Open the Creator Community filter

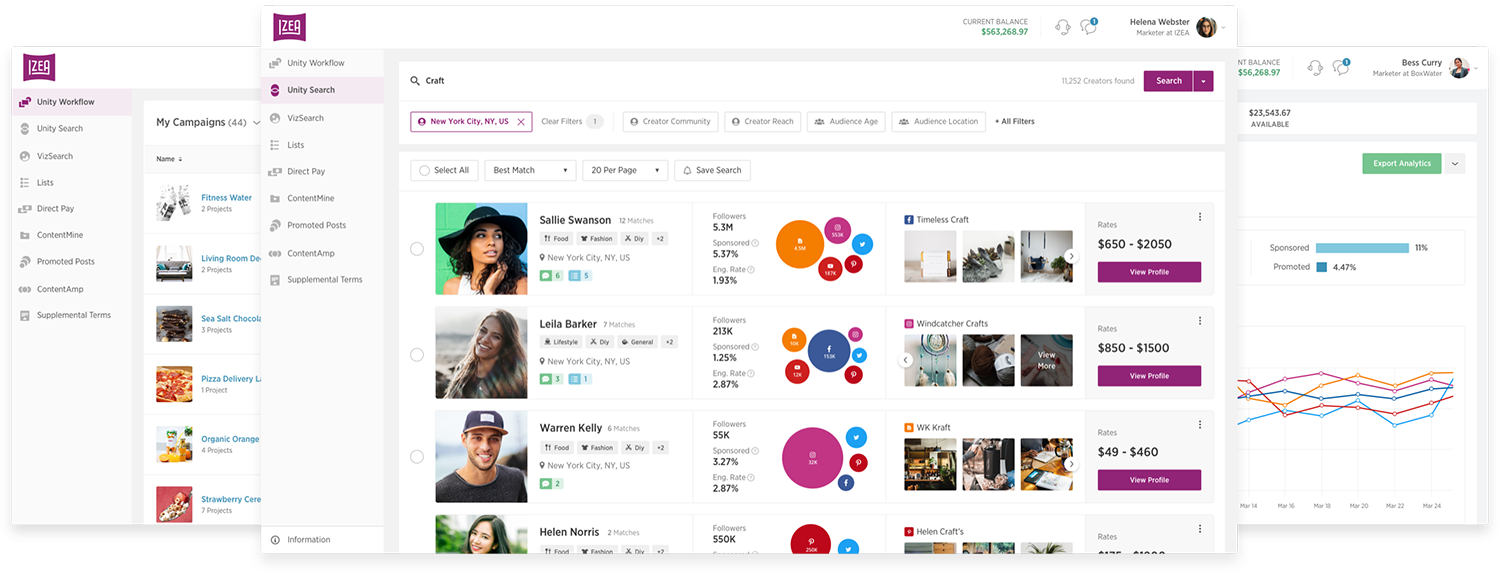669,122
